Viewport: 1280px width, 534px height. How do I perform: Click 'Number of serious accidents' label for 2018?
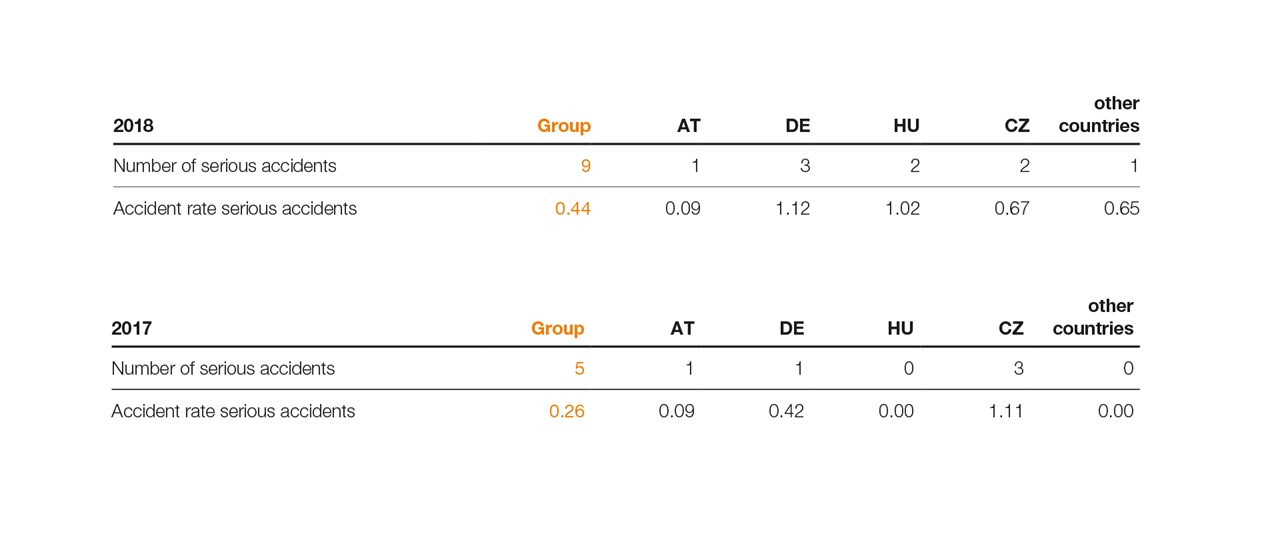(225, 166)
